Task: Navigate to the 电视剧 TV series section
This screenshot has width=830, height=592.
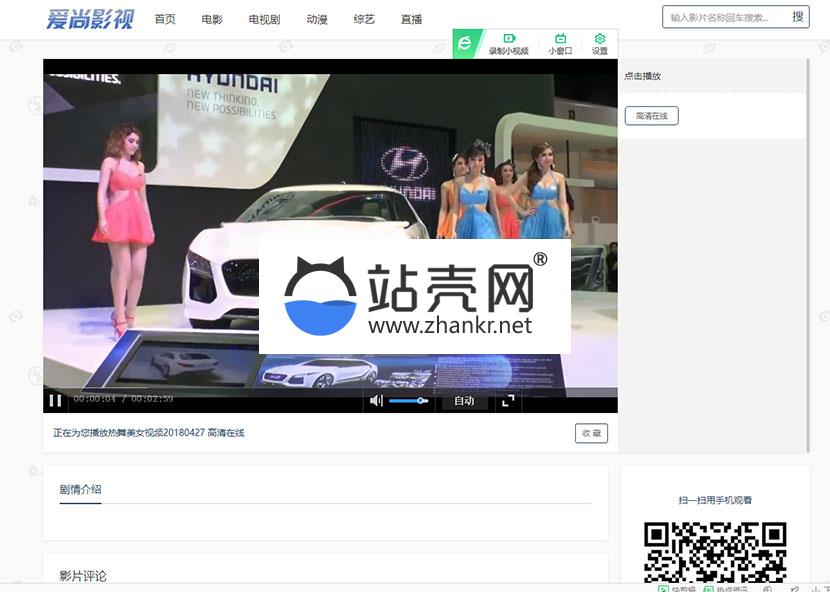Action: coord(264,19)
